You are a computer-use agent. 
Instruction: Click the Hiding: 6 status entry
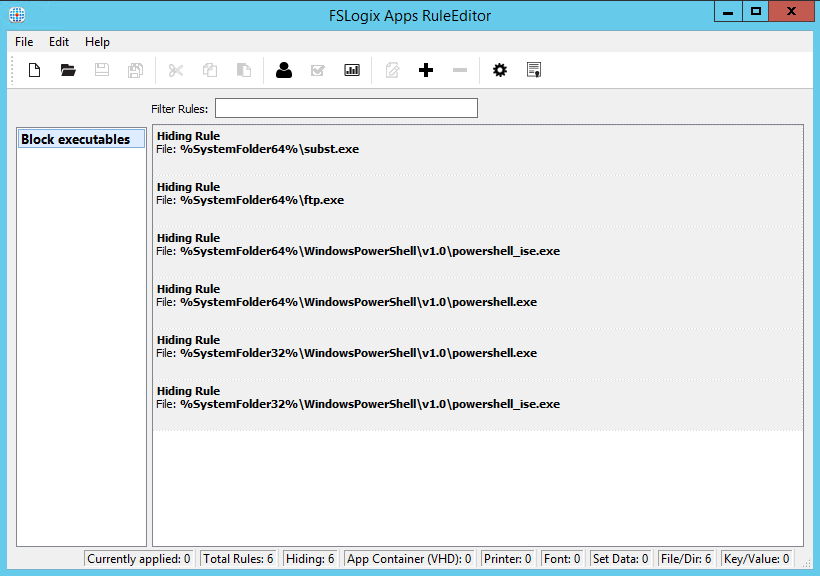pos(310,559)
